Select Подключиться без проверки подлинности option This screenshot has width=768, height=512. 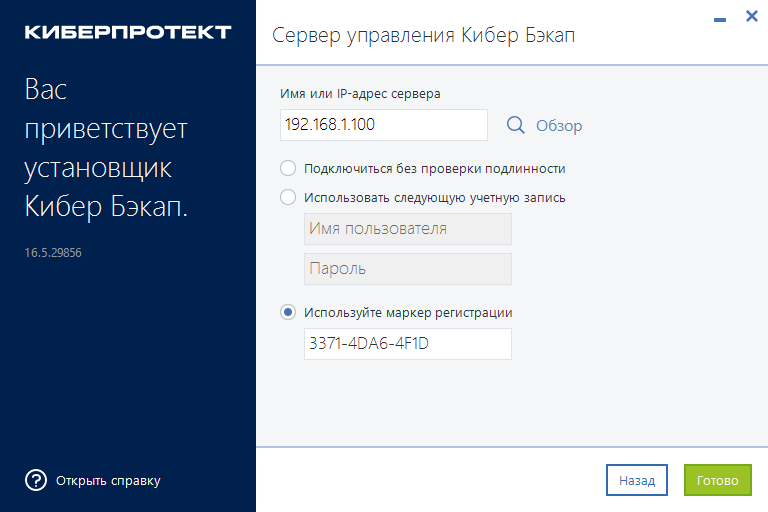coord(288,168)
